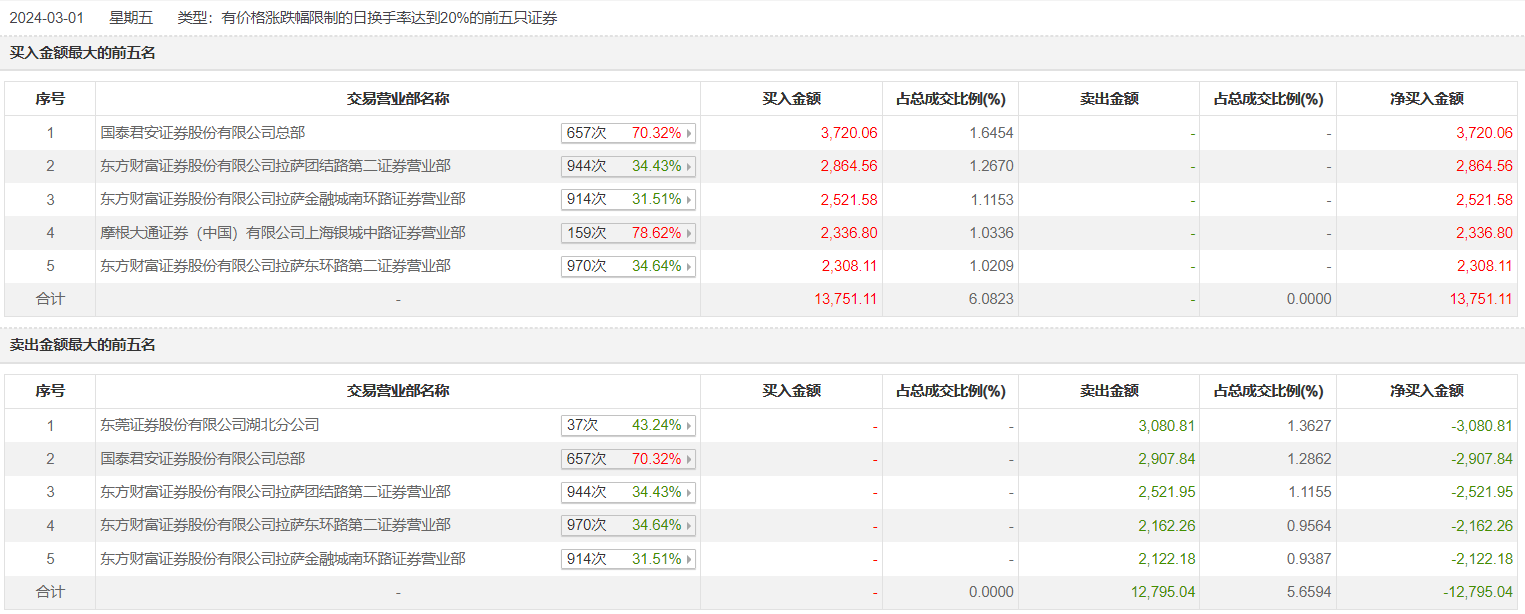Click 买入金额 header in buy table
1525x614 pixels.
coord(791,99)
